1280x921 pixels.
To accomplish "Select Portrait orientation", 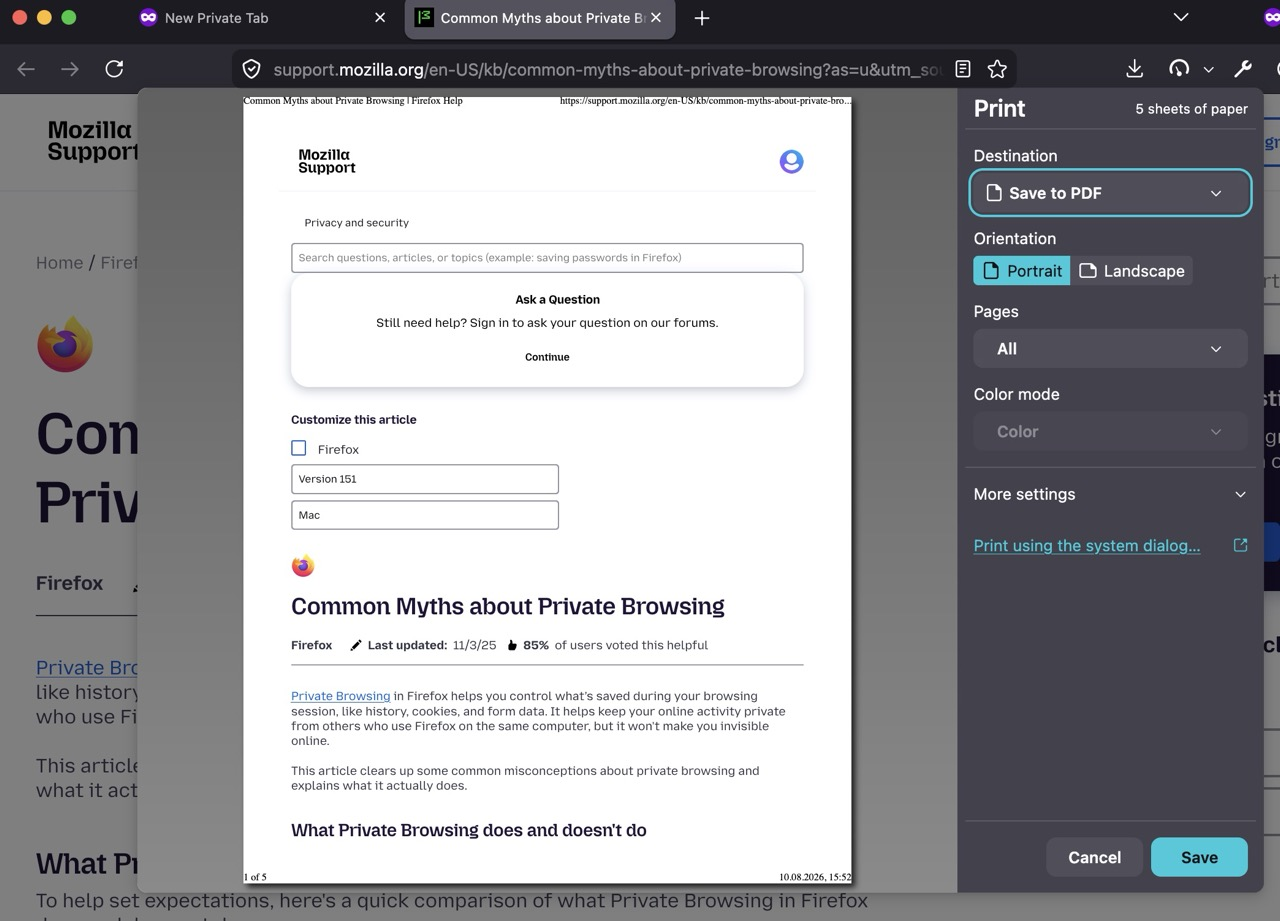I will point(1022,271).
